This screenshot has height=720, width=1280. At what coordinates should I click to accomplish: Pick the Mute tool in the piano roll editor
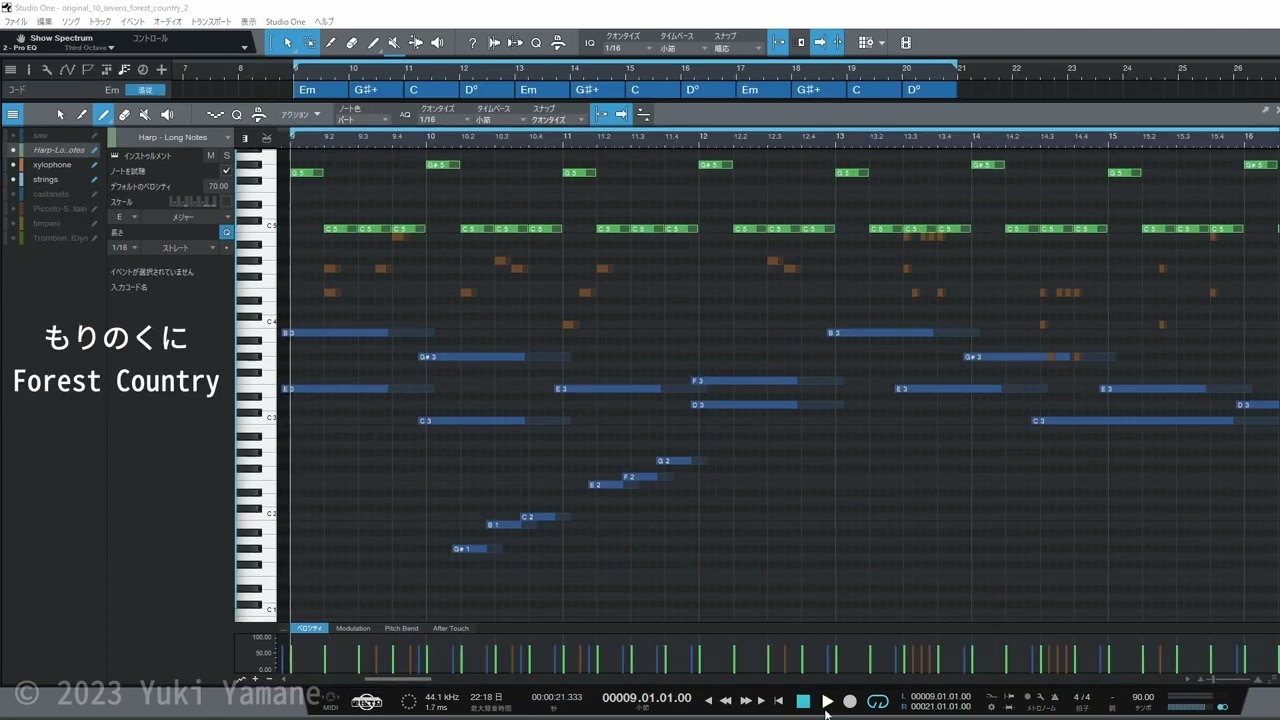pyautogui.click(x=145, y=115)
